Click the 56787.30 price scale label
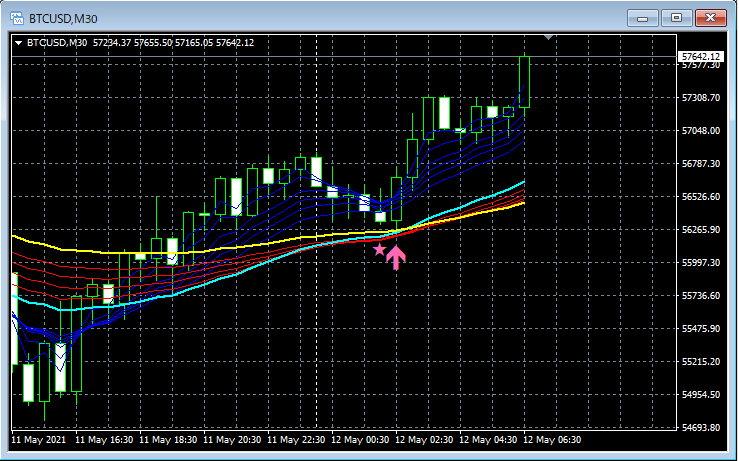This screenshot has height=461, width=739. [x=701, y=164]
